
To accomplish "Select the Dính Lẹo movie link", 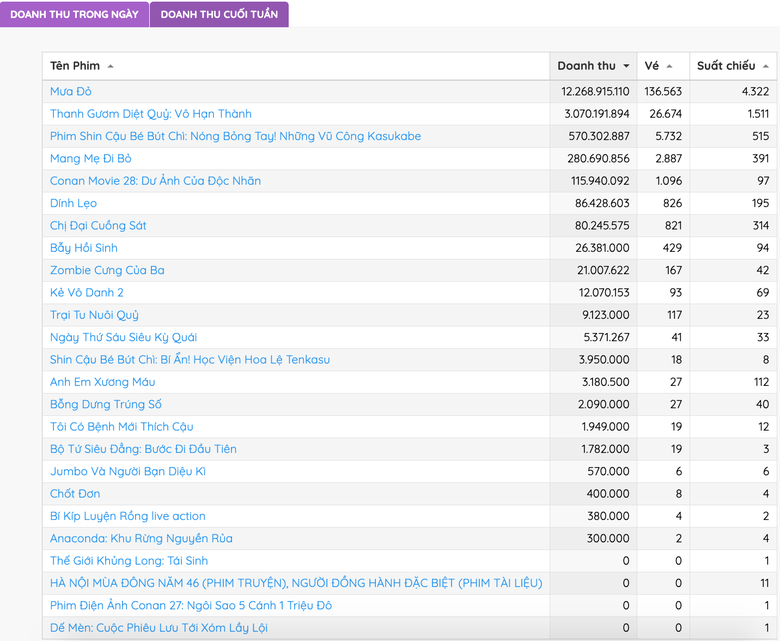I will pyautogui.click(x=74, y=203).
